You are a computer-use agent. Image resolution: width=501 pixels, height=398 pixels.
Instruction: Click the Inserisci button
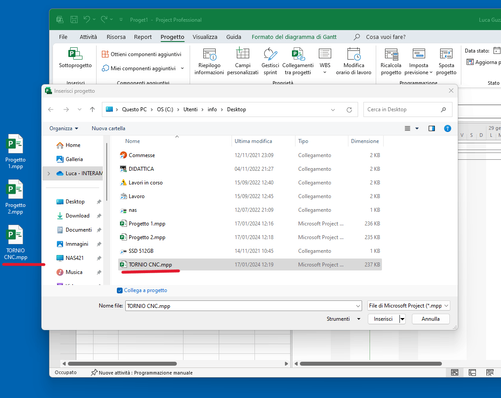[x=383, y=319]
